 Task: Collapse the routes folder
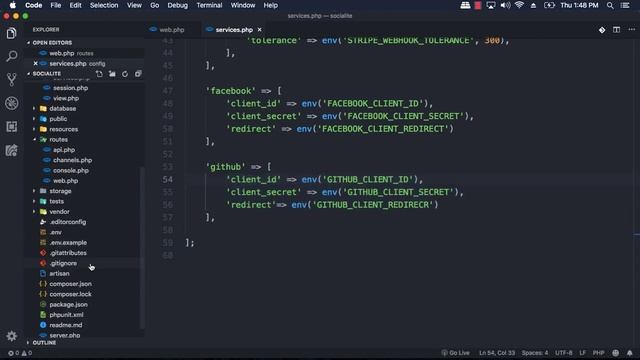tap(58, 139)
